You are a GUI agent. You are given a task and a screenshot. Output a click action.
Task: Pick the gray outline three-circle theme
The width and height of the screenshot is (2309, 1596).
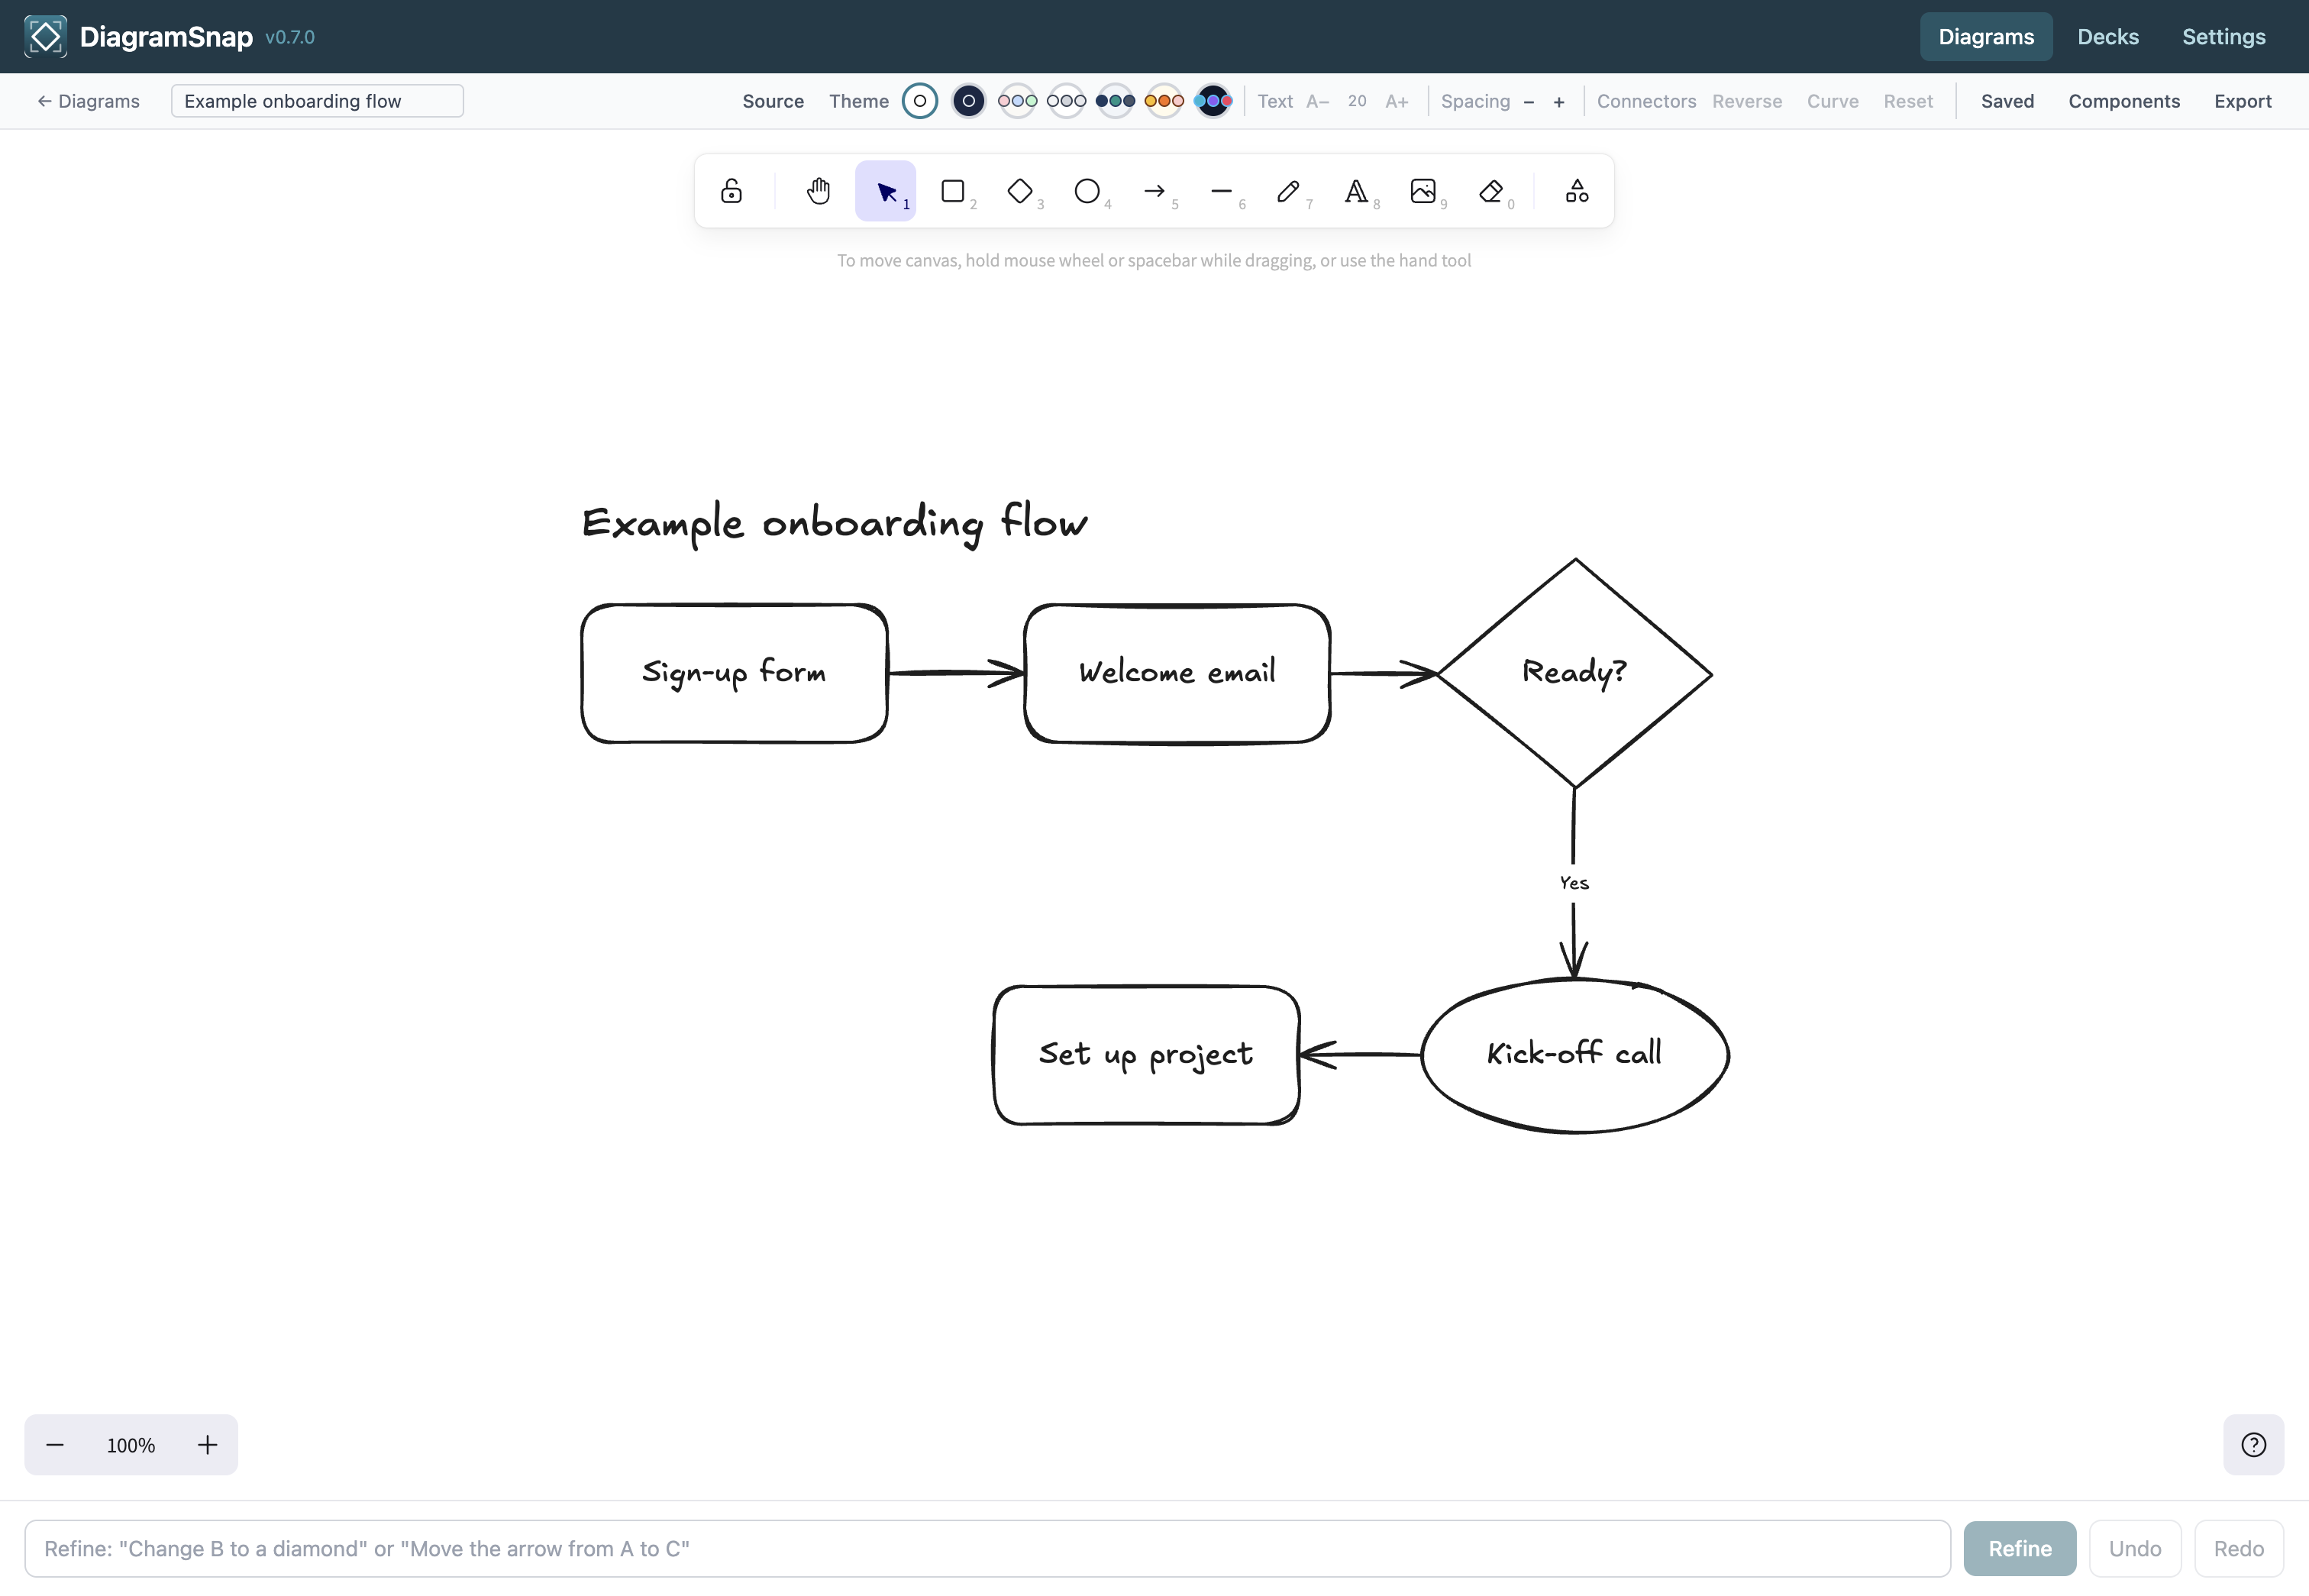[x=1066, y=101]
